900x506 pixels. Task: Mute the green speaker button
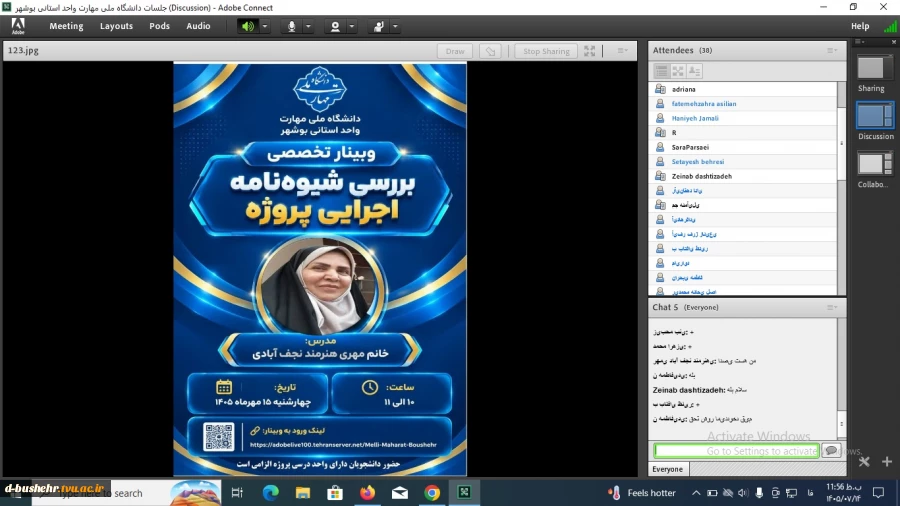247,26
